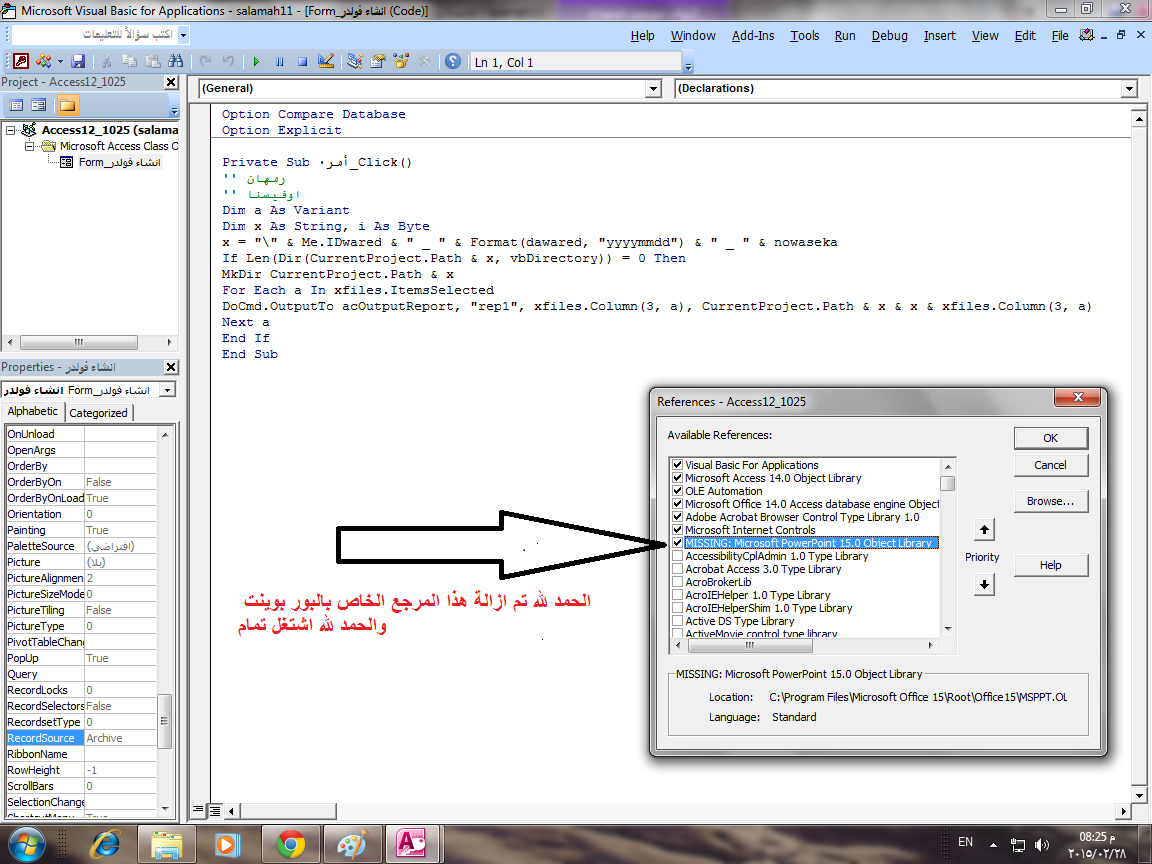Move reference priority up with arrow button
This screenshot has height=864, width=1152.
(984, 530)
